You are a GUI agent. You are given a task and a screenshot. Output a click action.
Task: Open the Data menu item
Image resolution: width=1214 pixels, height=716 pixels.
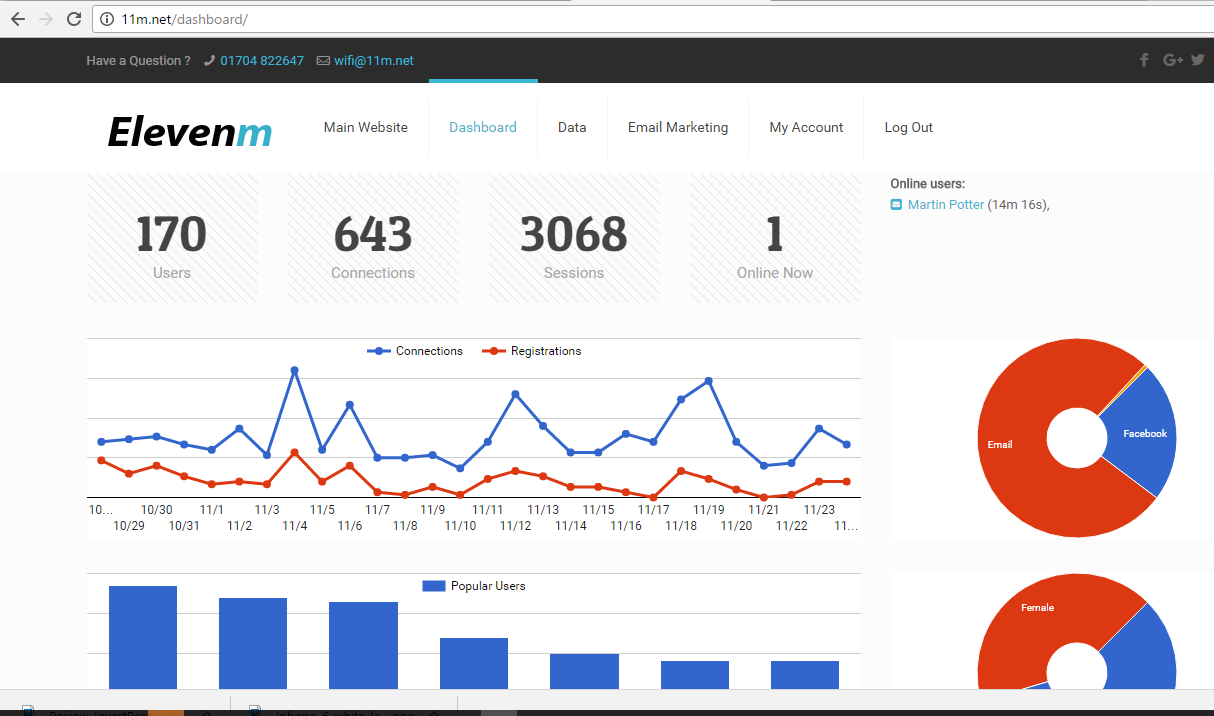[x=572, y=128]
